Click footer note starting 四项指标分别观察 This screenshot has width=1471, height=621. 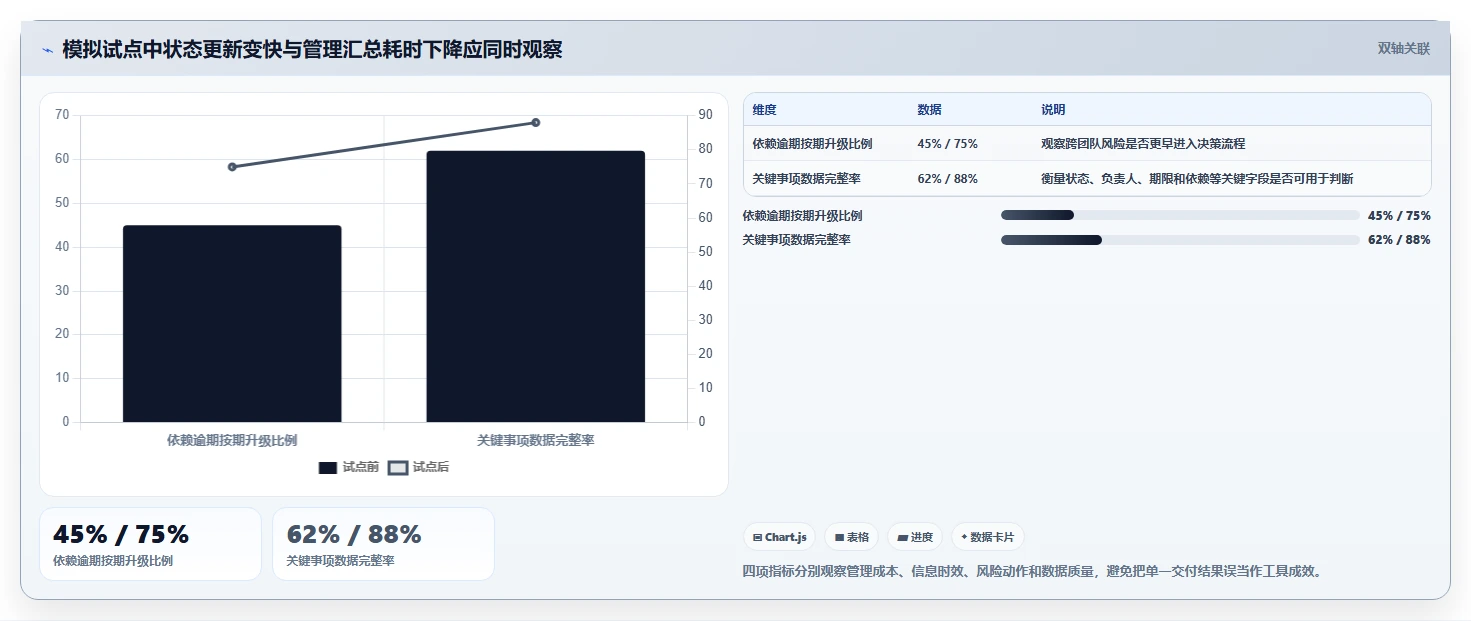coord(1033,572)
